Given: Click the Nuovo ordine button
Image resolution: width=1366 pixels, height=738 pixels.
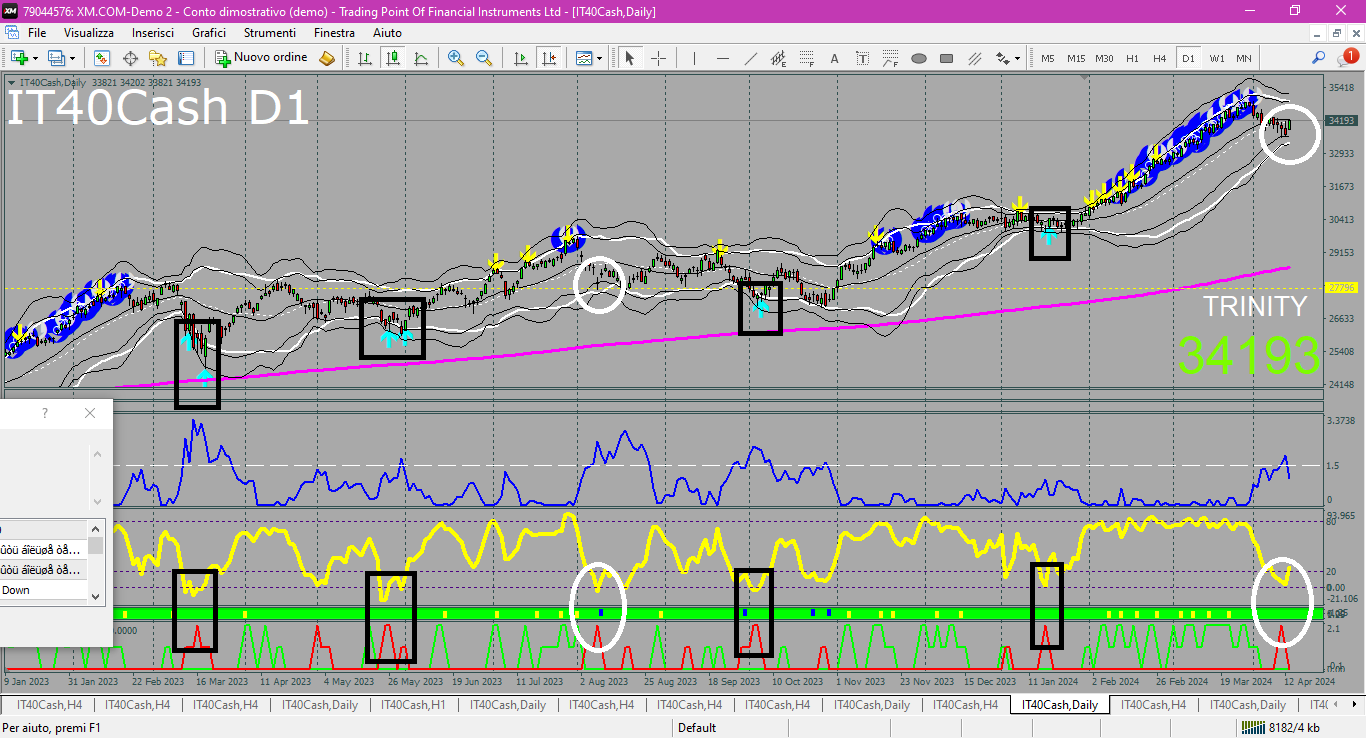Looking at the screenshot, I should pyautogui.click(x=262, y=58).
